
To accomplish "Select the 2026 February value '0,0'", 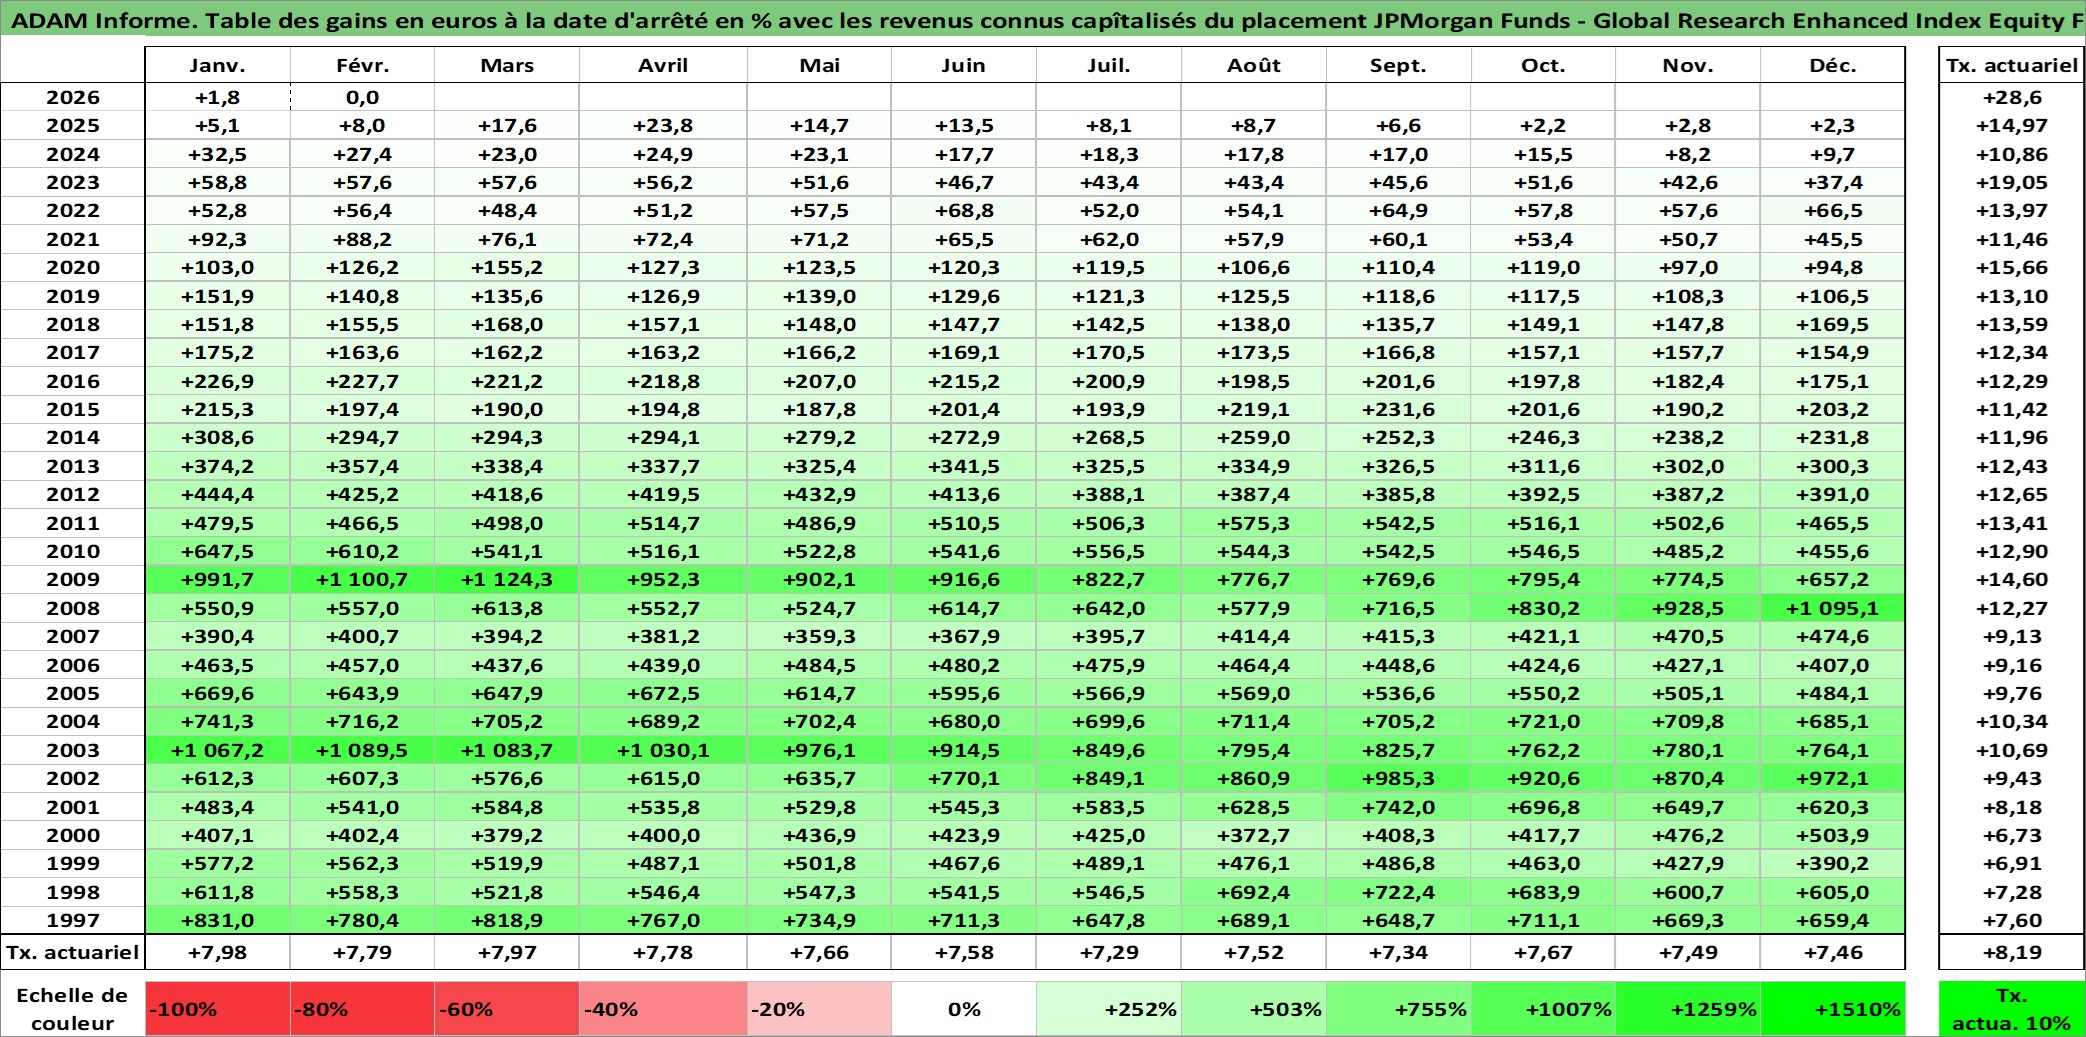I will tap(362, 97).
